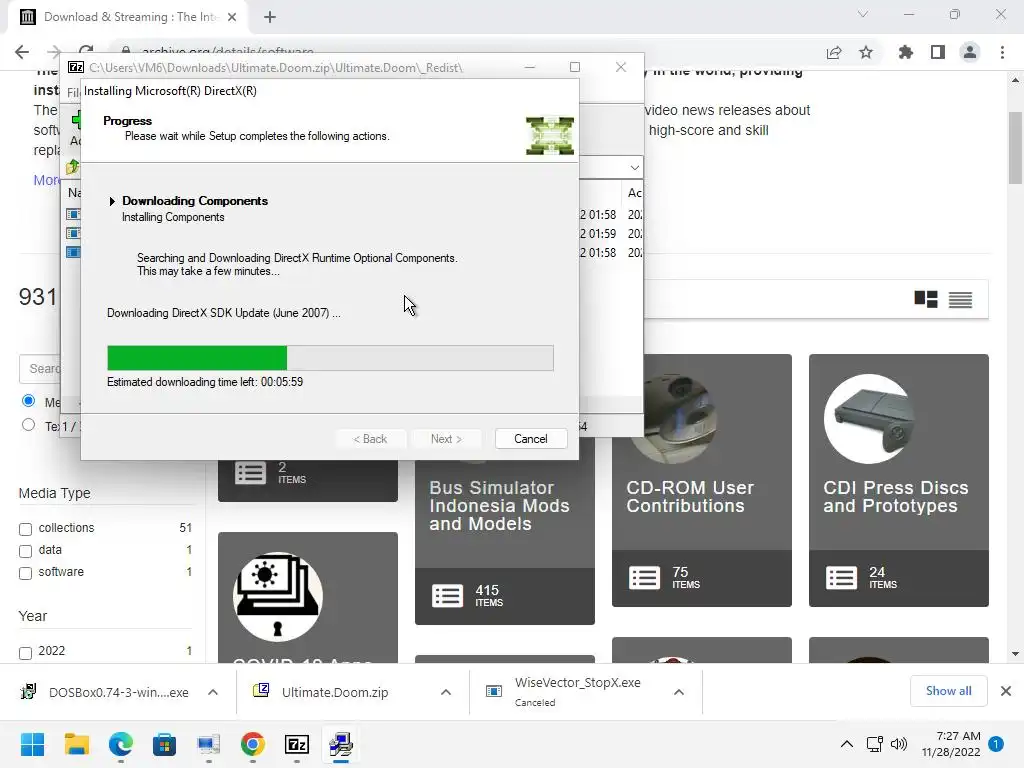Click the page scrollbar up arrow

(1015, 80)
